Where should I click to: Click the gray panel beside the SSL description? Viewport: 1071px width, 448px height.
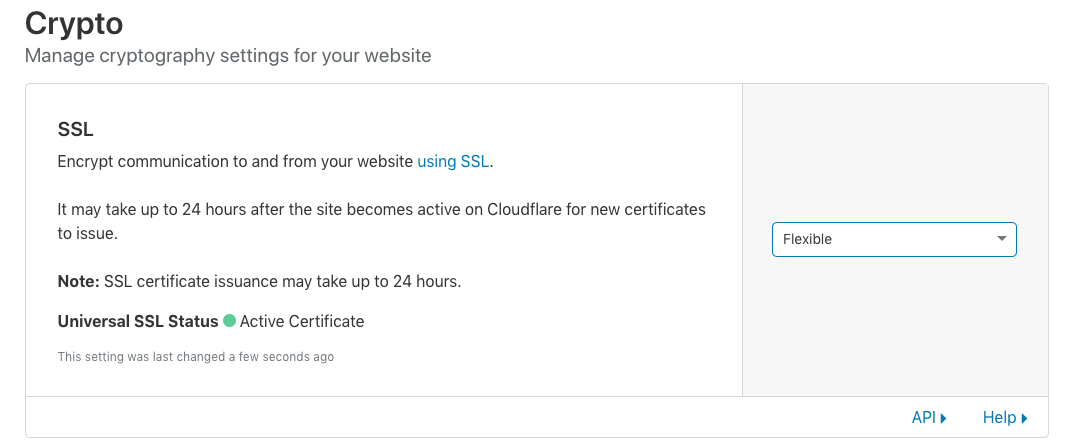pyautogui.click(x=895, y=240)
